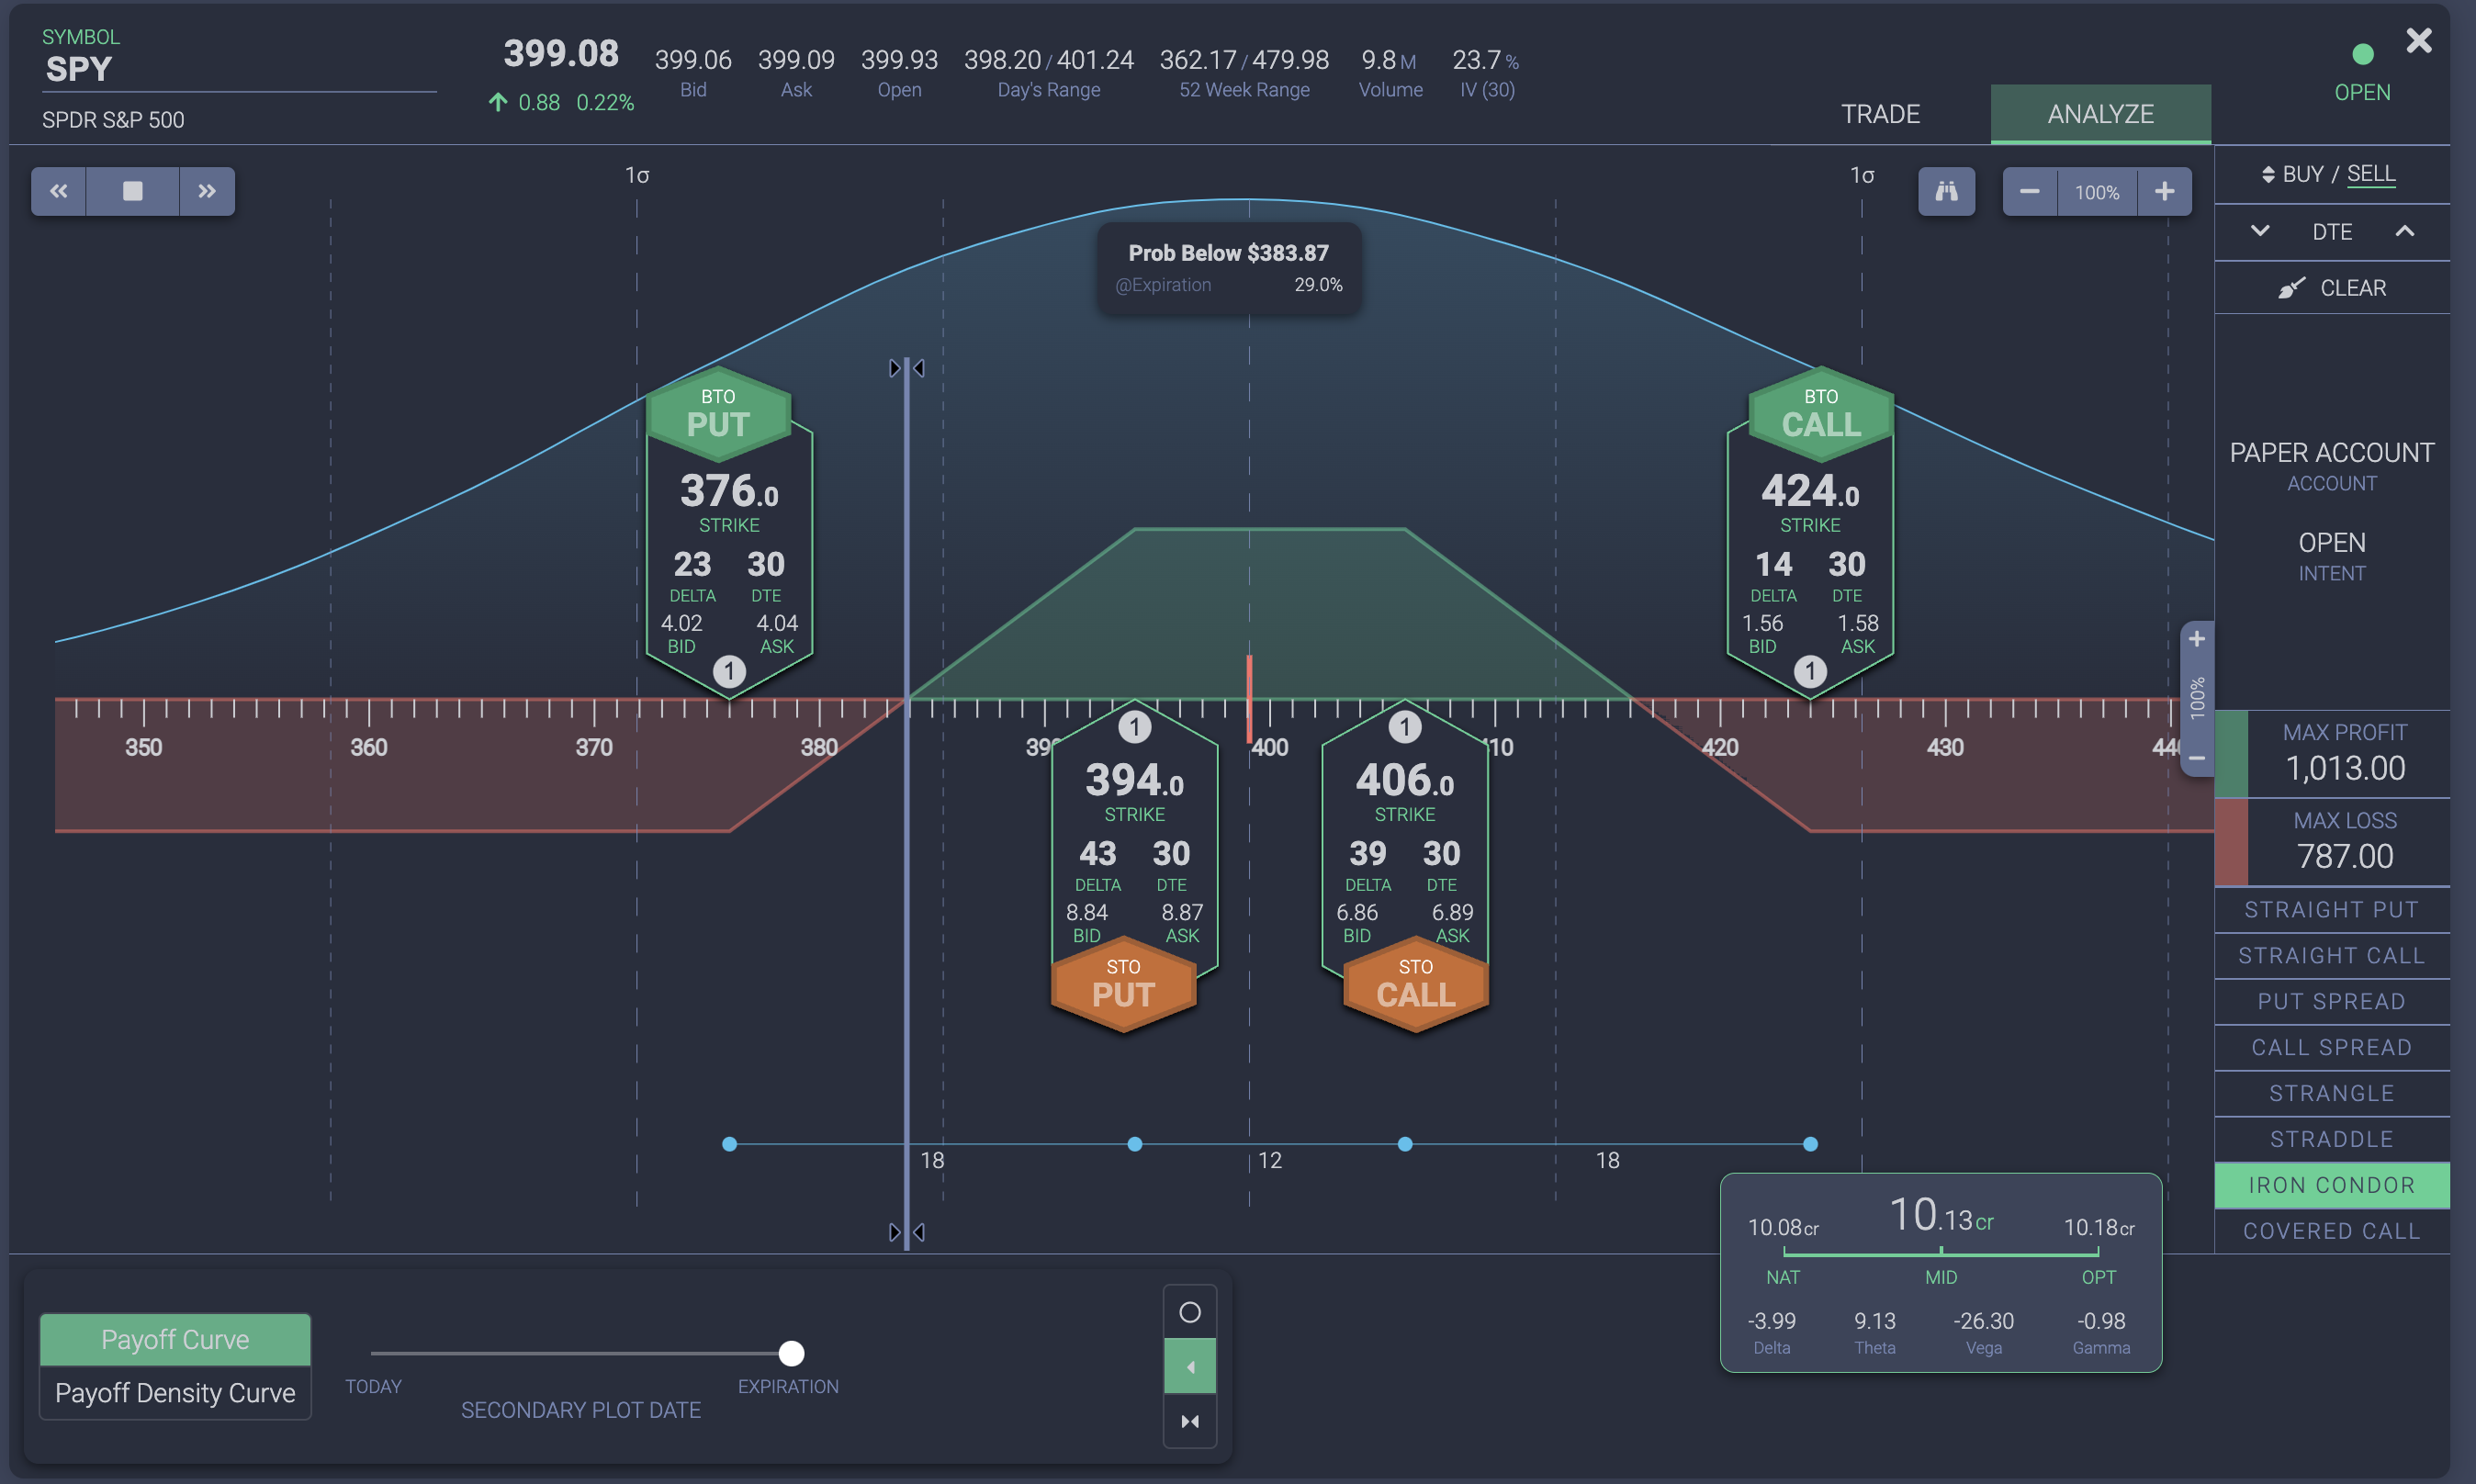Click the step-backward arrows icon
2476x1484 pixels.
58,191
